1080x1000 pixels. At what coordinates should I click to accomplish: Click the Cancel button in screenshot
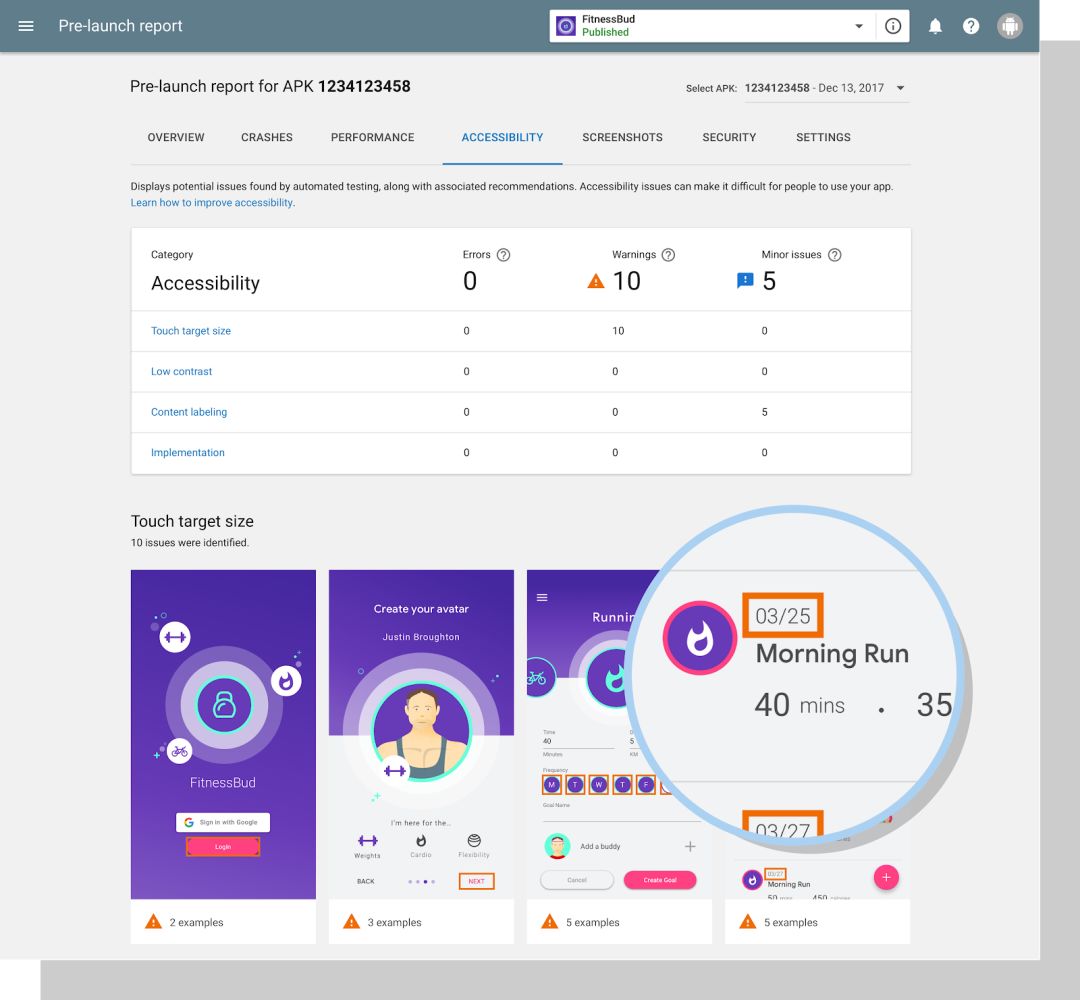tap(577, 880)
